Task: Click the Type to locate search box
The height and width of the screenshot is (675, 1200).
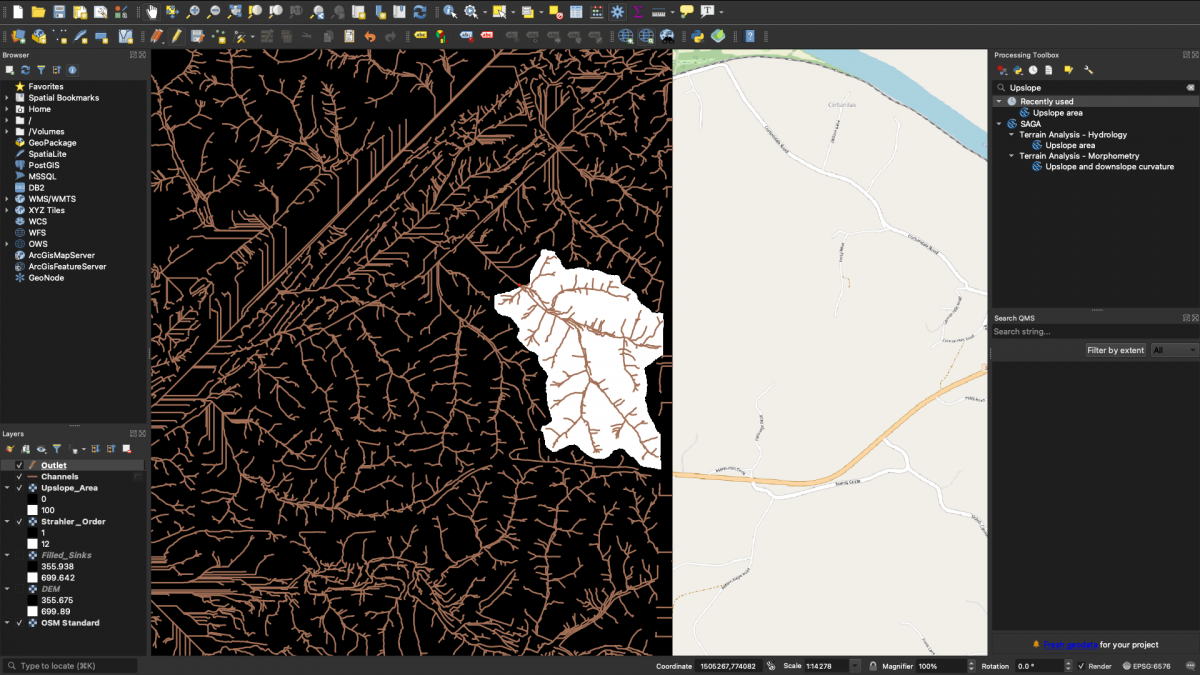Action: point(70,666)
